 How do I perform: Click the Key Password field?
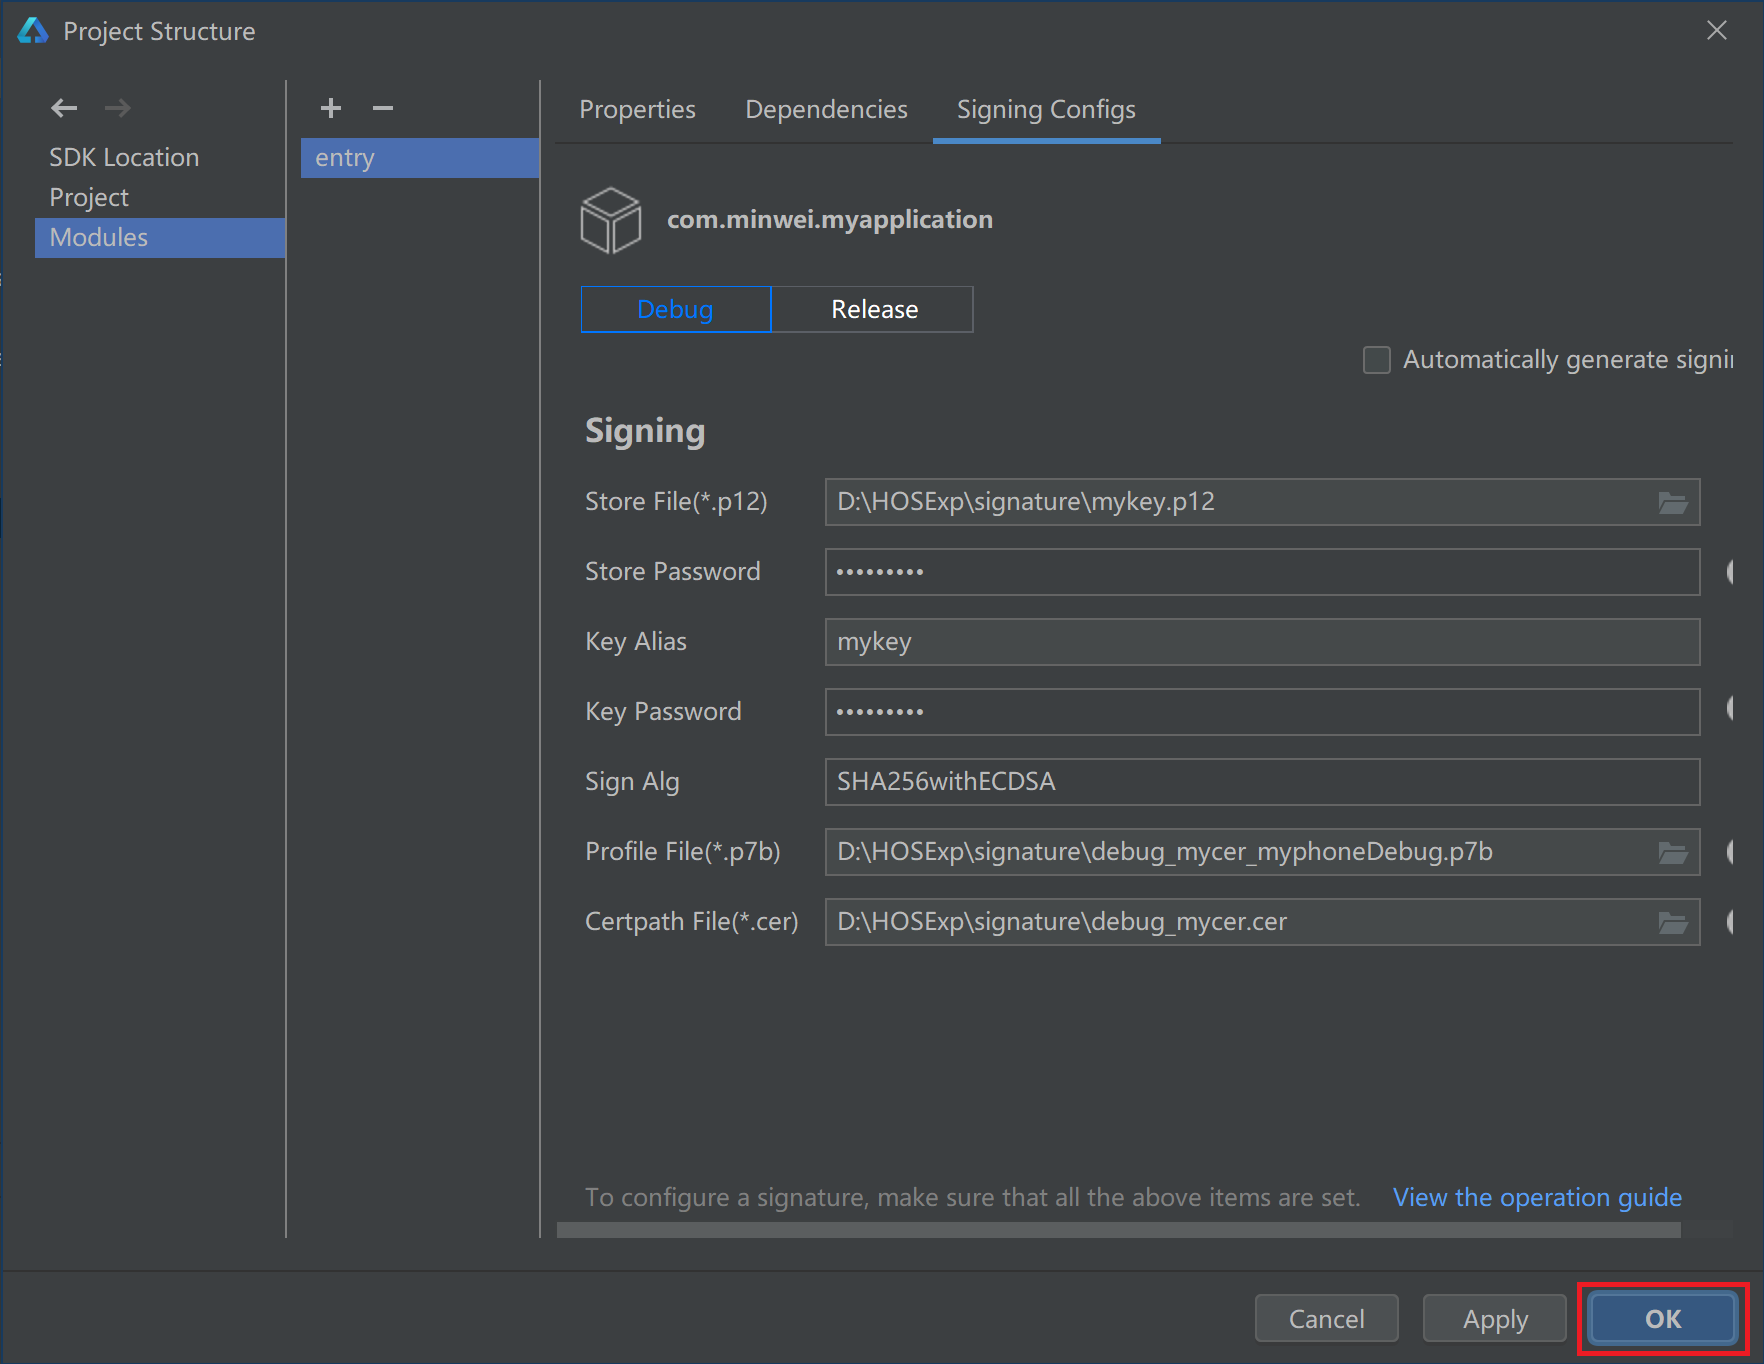point(1262,712)
